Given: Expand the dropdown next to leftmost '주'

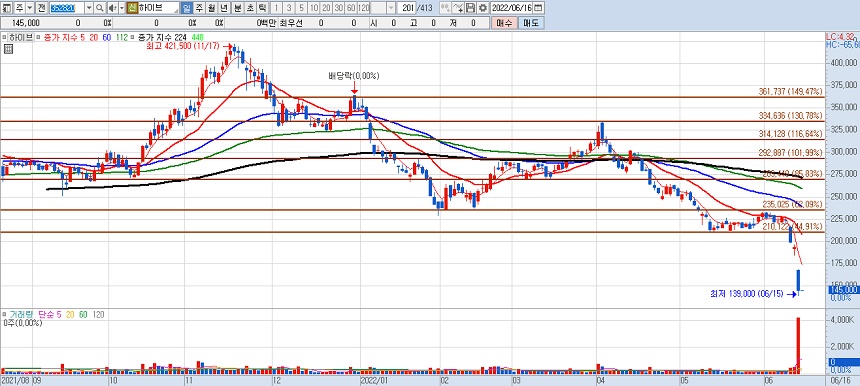Looking at the screenshot, I should pyautogui.click(x=30, y=8).
